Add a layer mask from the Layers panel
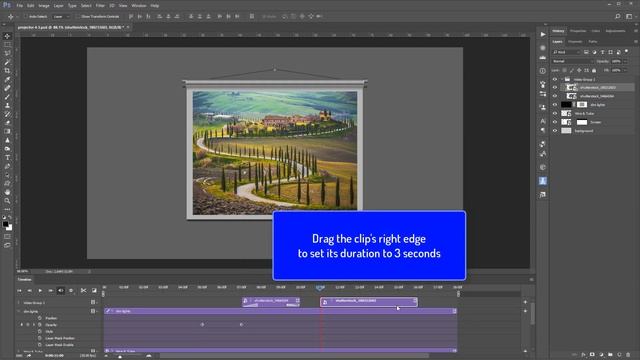Image resolution: width=640 pixels, height=360 pixels. tap(592, 355)
